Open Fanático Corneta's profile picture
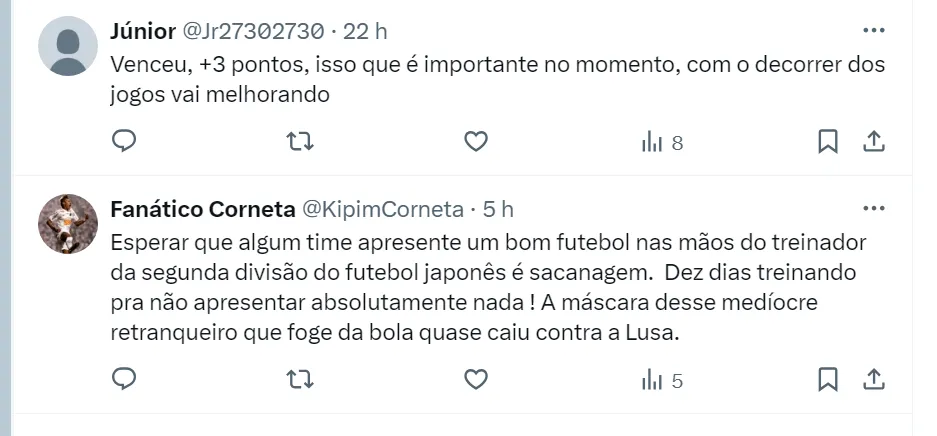Image resolution: width=937 pixels, height=436 pixels. 68,223
